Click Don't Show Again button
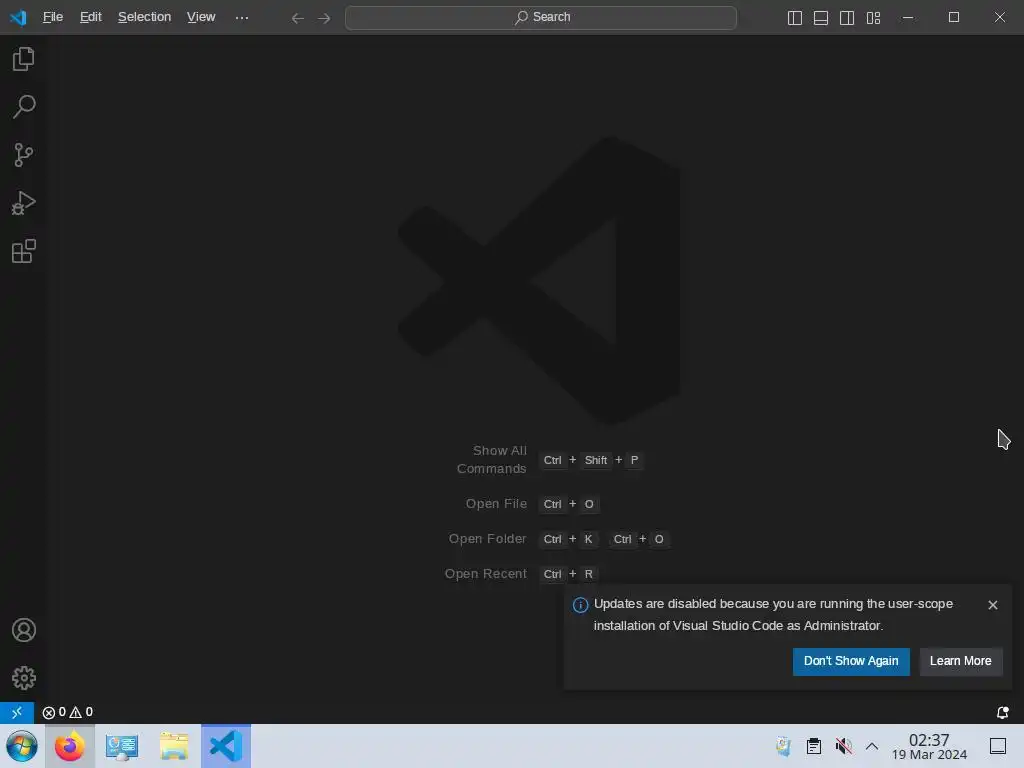This screenshot has width=1024, height=768. 851,661
